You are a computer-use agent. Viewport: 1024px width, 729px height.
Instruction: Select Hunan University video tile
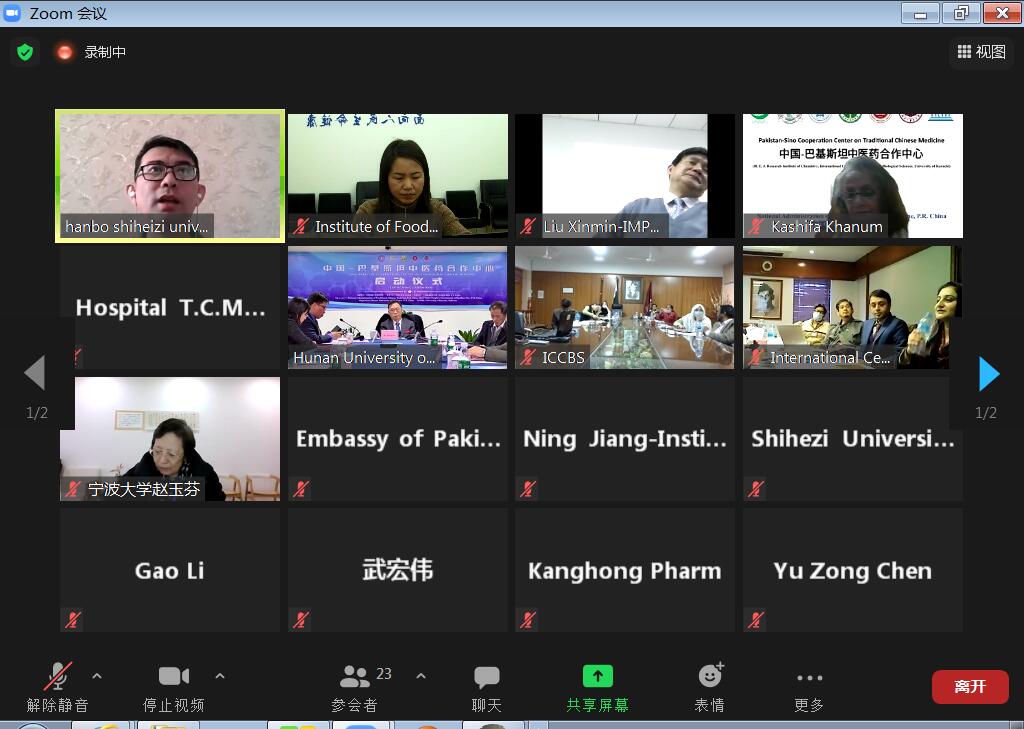click(398, 308)
